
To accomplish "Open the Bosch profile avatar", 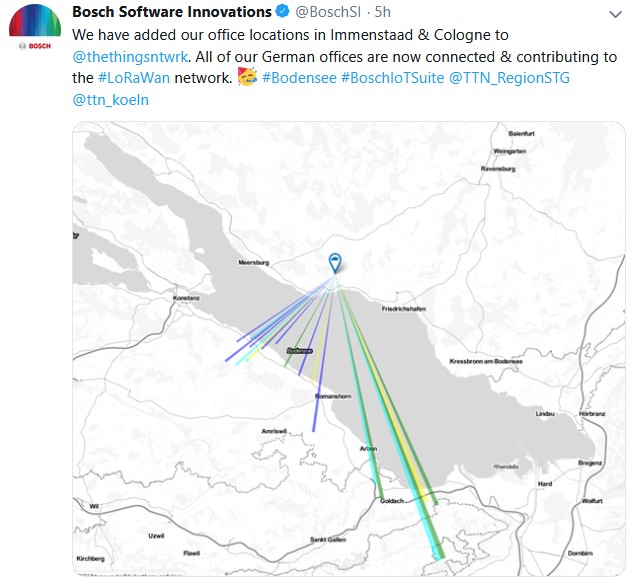I will pyautogui.click(x=35, y=27).
